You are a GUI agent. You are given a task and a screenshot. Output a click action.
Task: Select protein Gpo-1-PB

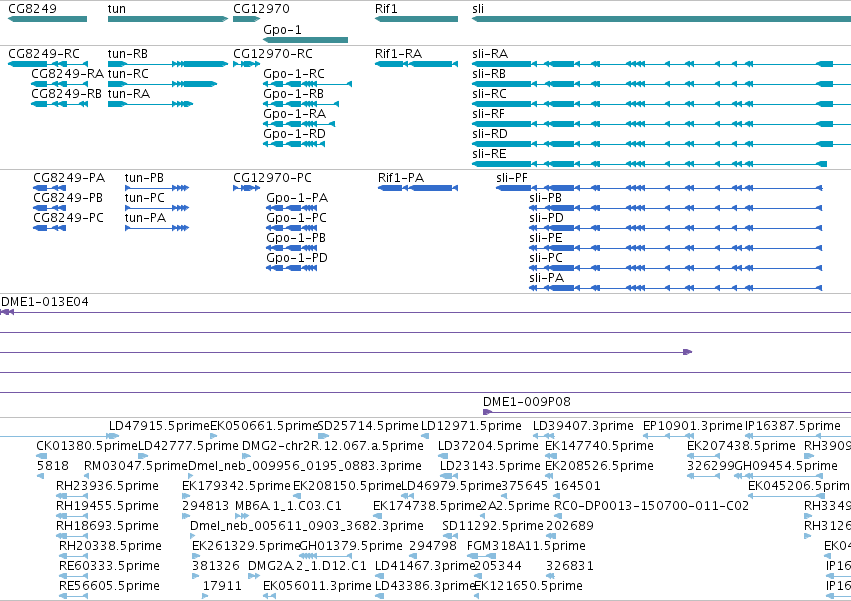[x=291, y=248]
